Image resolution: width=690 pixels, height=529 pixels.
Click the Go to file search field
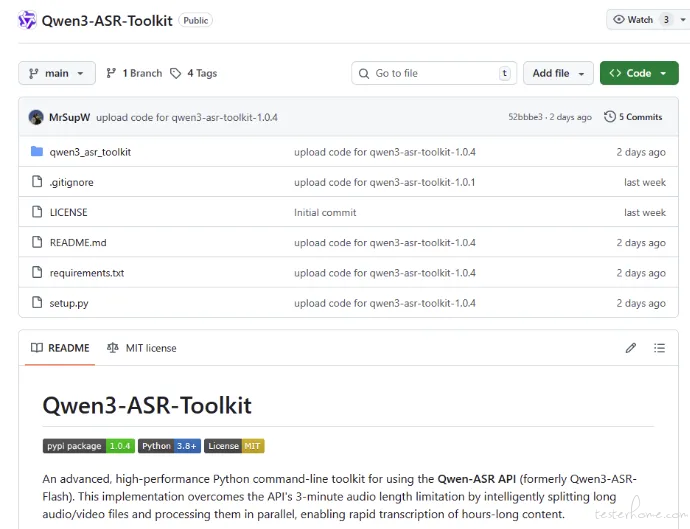coord(430,73)
